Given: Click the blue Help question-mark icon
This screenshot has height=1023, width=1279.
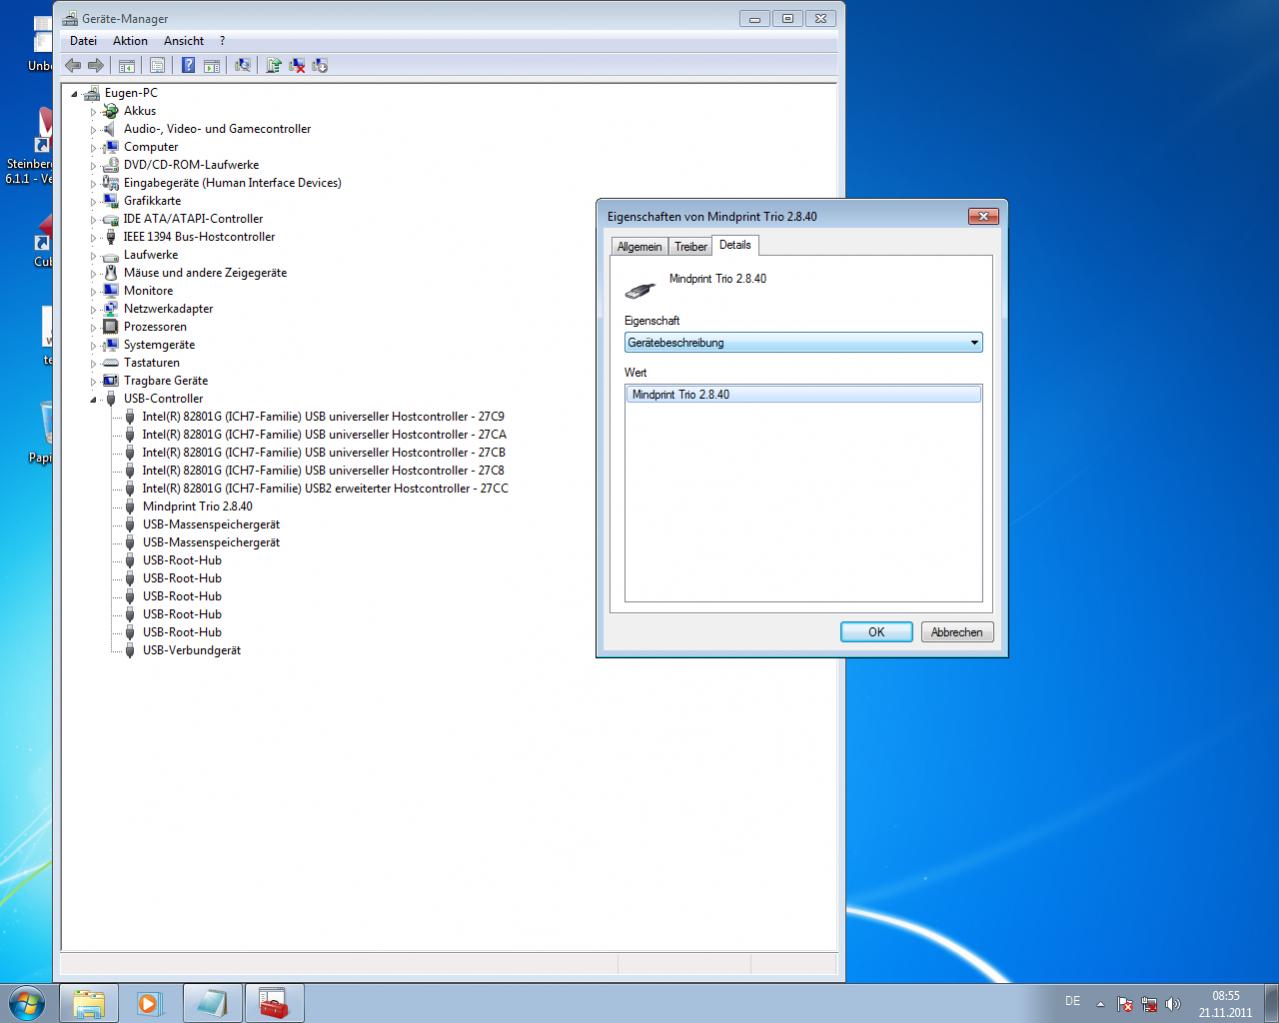Looking at the screenshot, I should coord(188,66).
